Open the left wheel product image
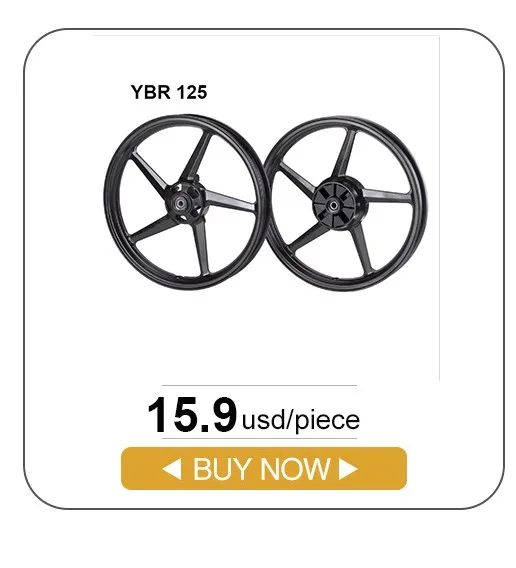The width and height of the screenshot is (516, 568). coord(186,201)
